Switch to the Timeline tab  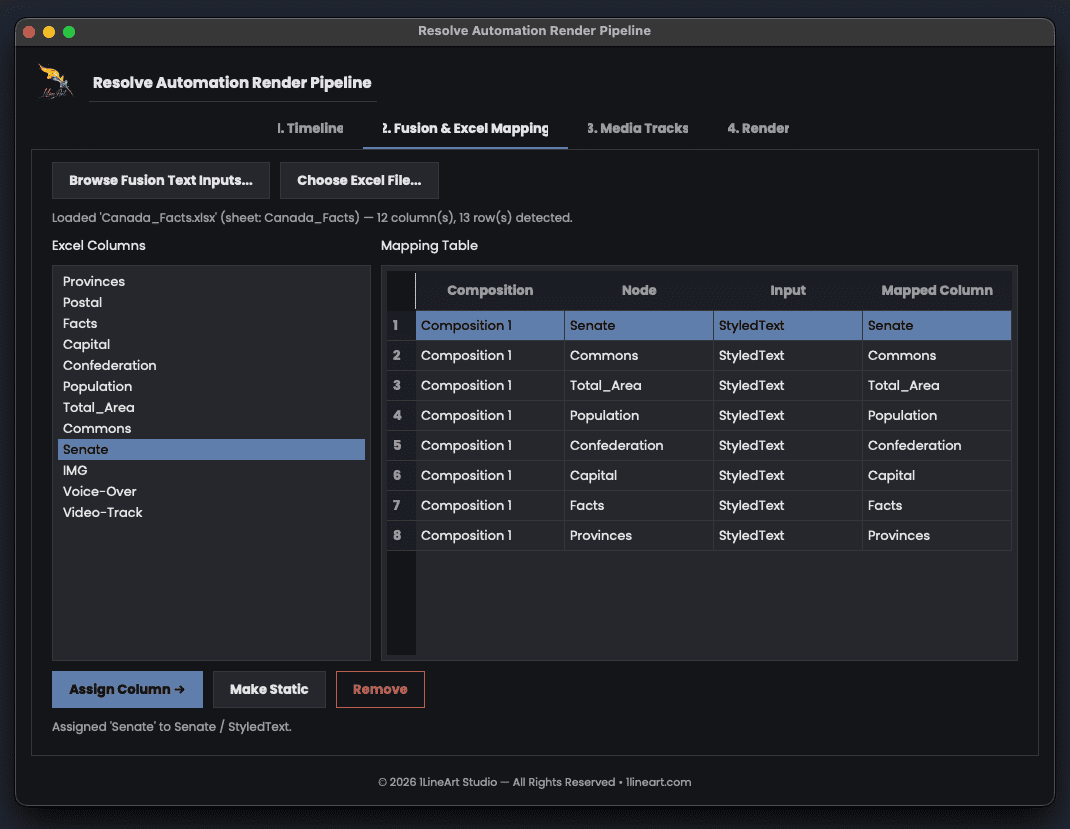310,128
